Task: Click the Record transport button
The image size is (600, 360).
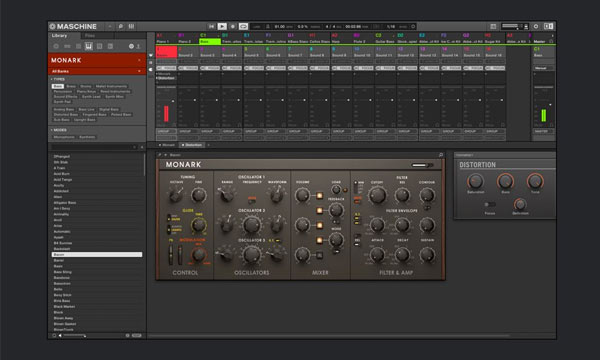Action: coord(232,26)
